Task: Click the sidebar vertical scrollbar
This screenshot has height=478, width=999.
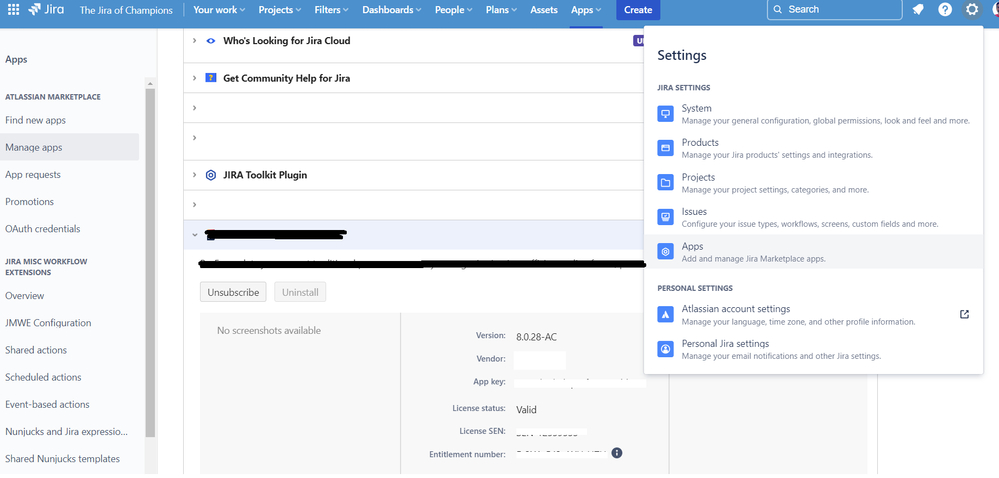Action: [150, 261]
